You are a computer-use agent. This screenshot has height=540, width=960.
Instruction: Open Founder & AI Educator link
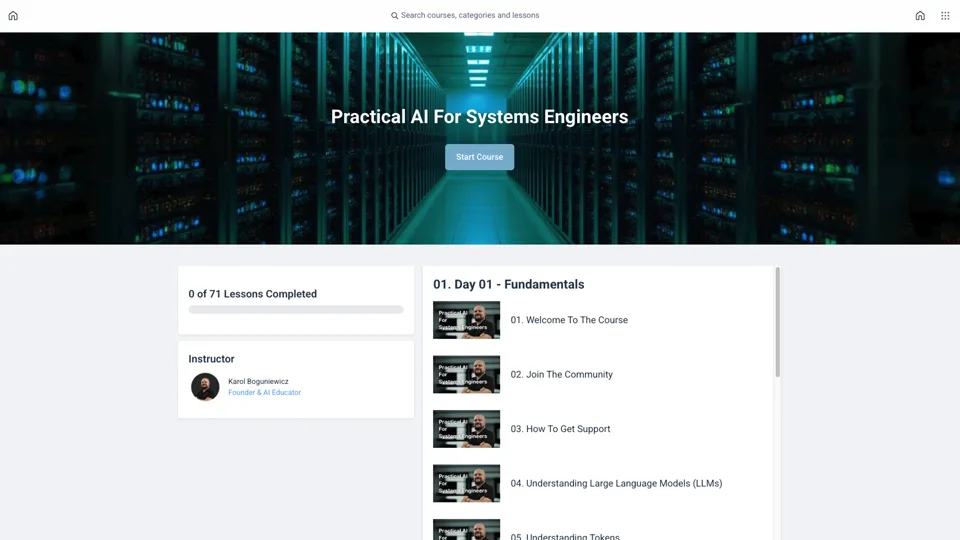click(x=264, y=392)
